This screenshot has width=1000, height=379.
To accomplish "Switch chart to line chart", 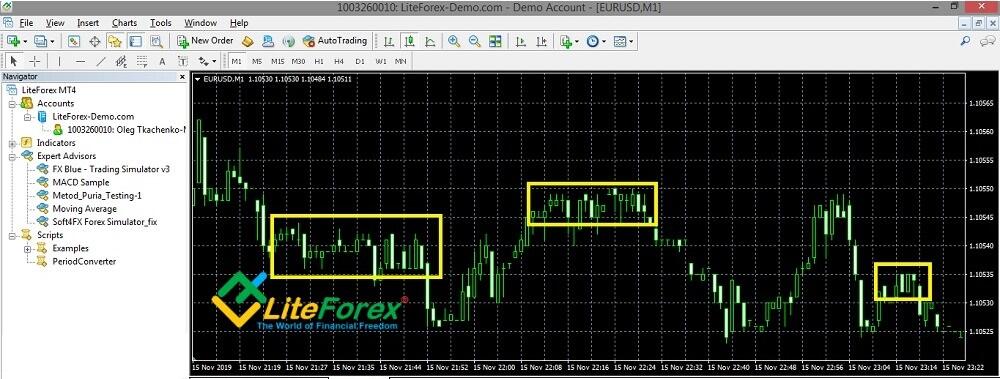I will 430,41.
